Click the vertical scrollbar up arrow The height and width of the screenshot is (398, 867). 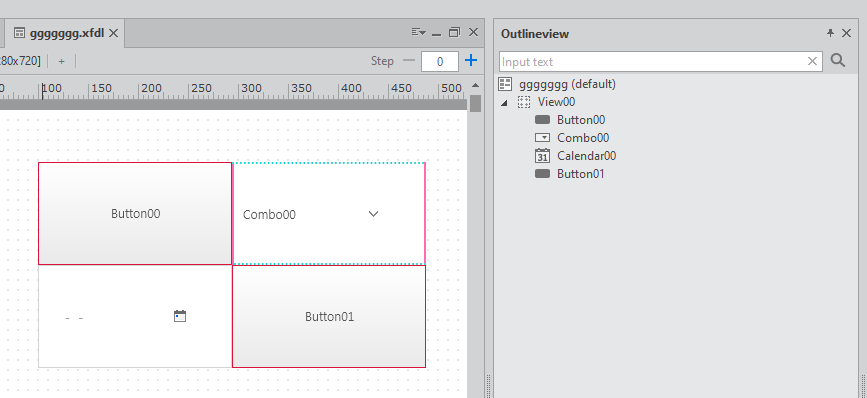476,85
